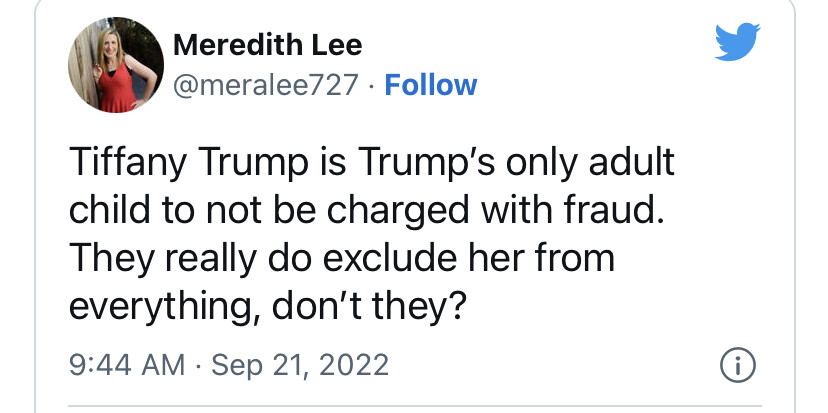Click the Twitter bird logo

pyautogui.click(x=737, y=42)
